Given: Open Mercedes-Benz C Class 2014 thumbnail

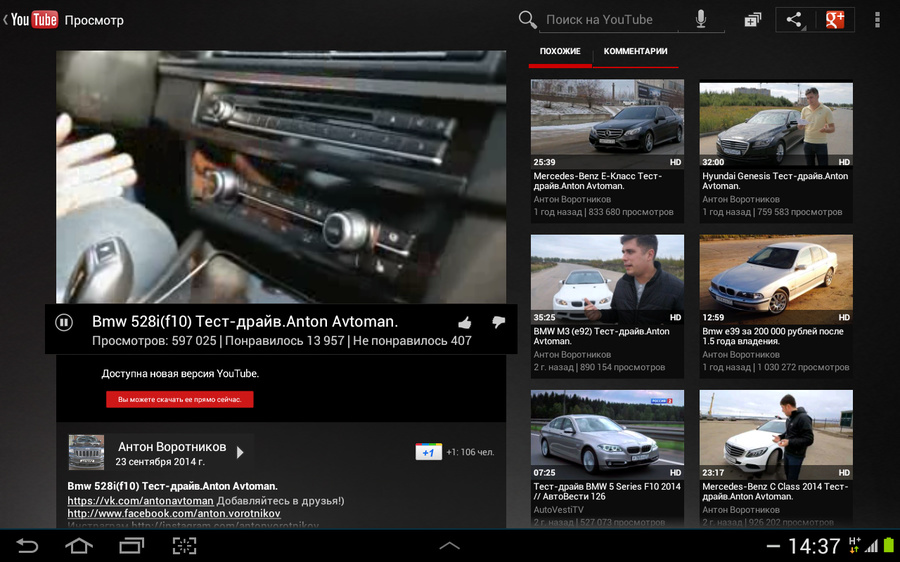Looking at the screenshot, I should coord(776,435).
